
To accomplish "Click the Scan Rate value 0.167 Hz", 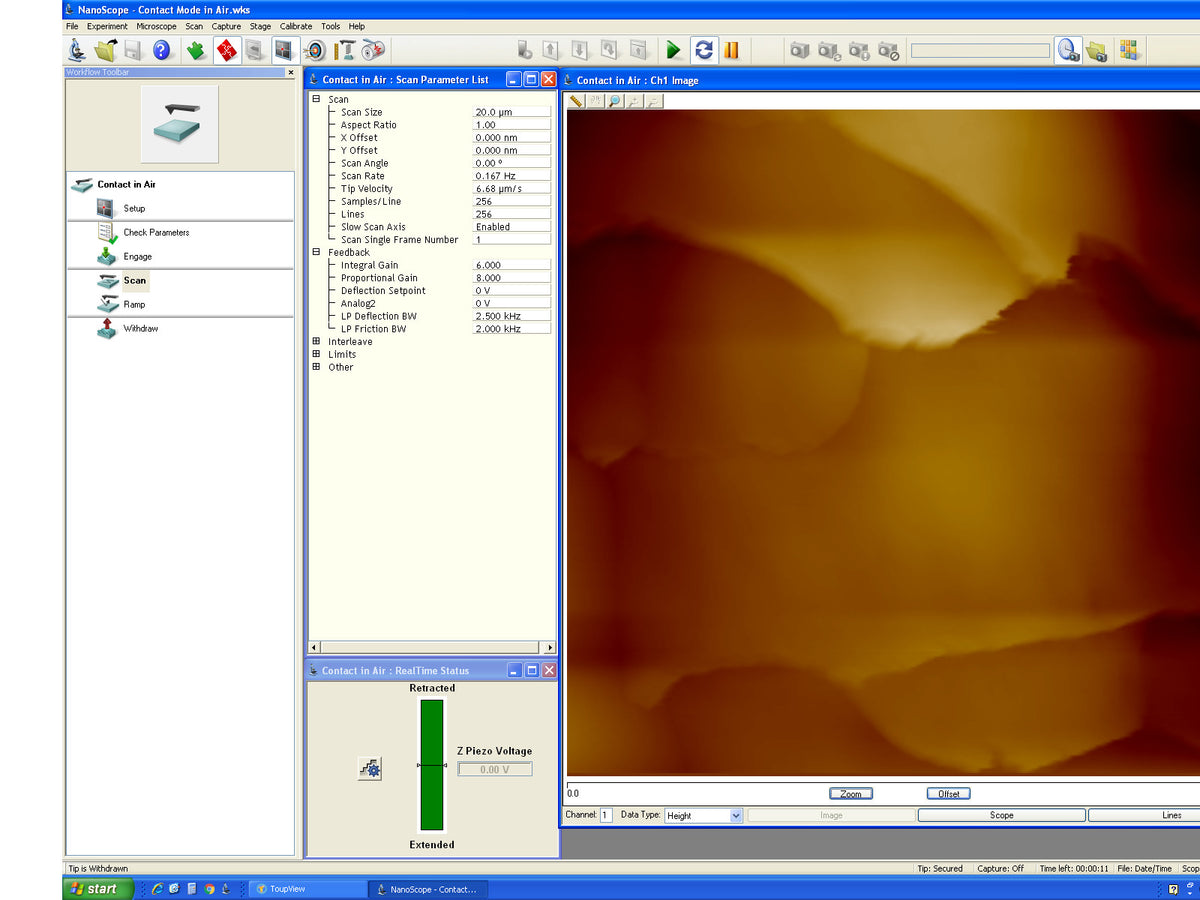I will pyautogui.click(x=511, y=176).
